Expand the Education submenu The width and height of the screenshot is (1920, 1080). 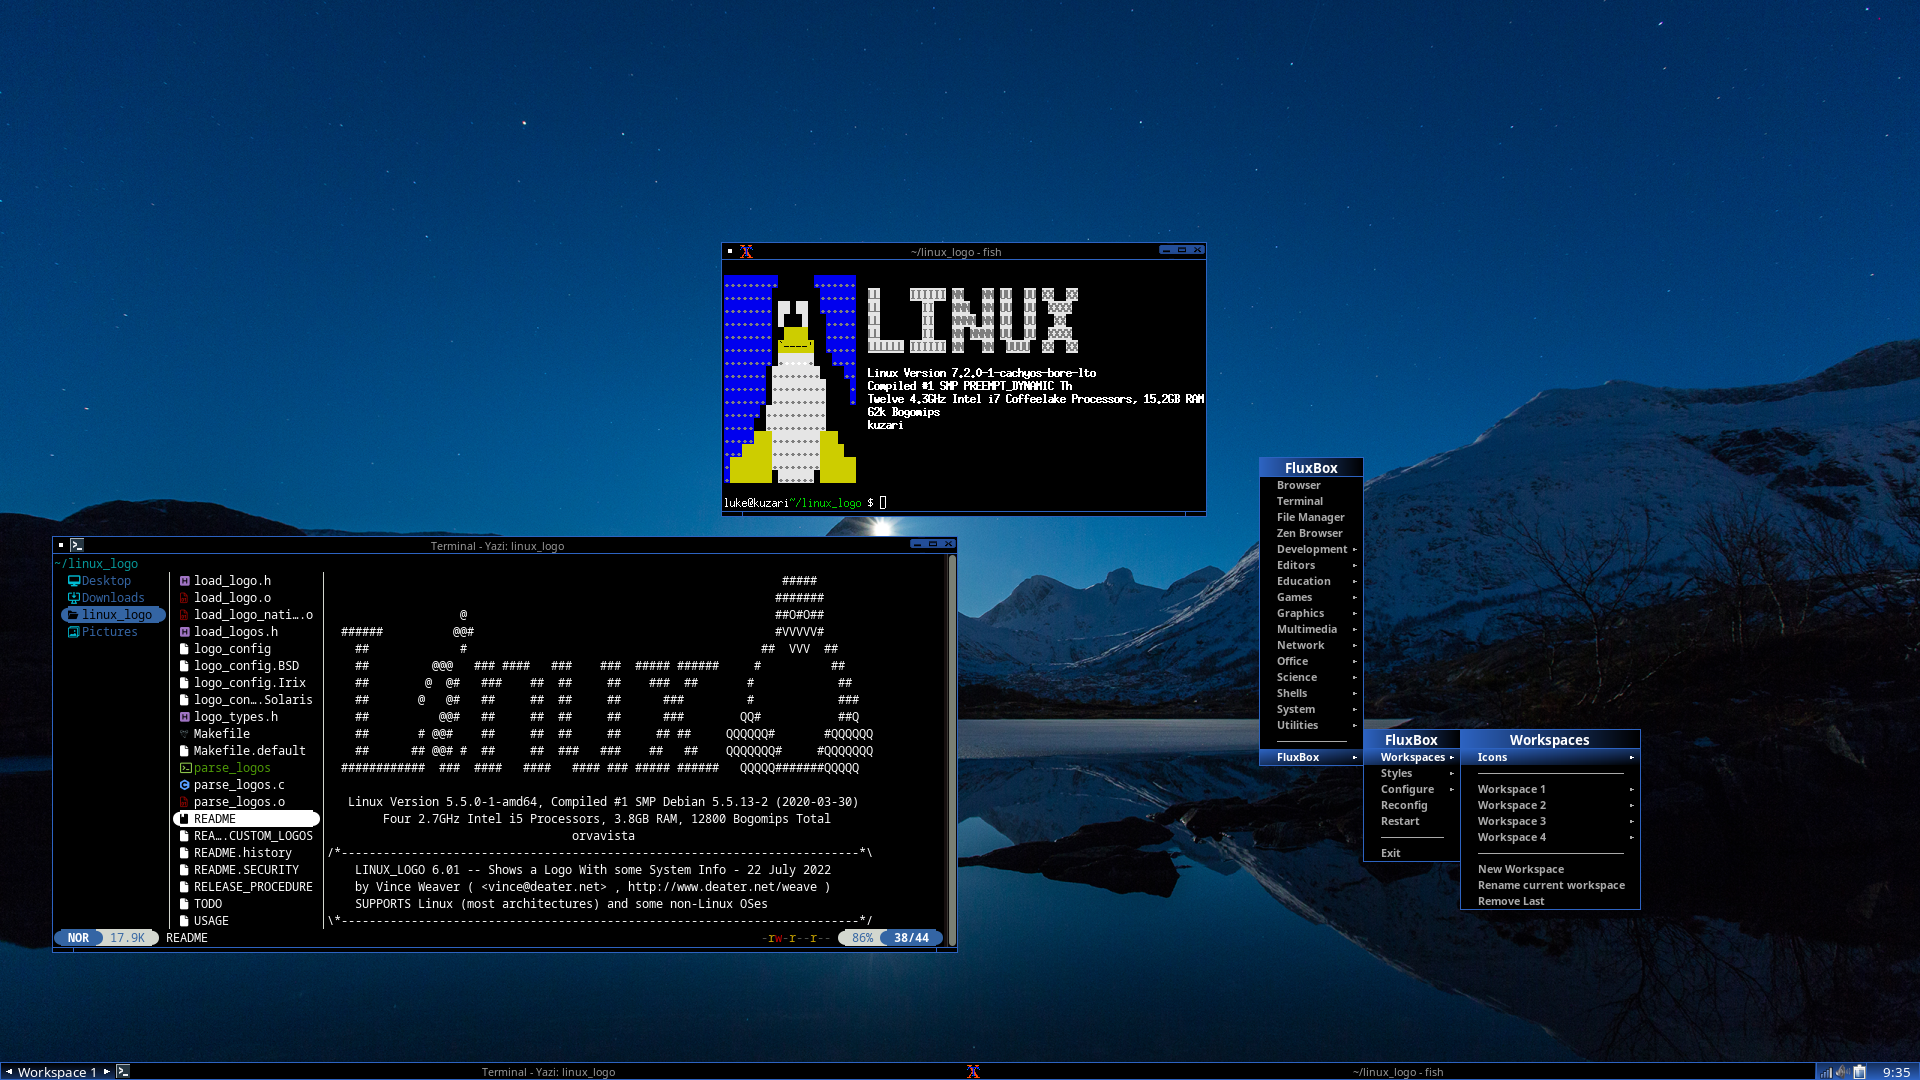pos(1311,581)
